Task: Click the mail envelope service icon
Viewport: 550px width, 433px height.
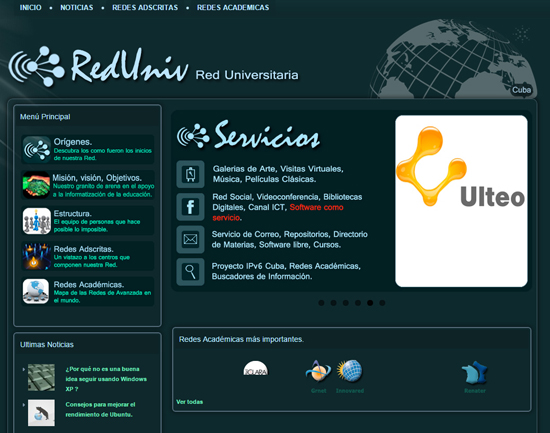Action: [190, 239]
